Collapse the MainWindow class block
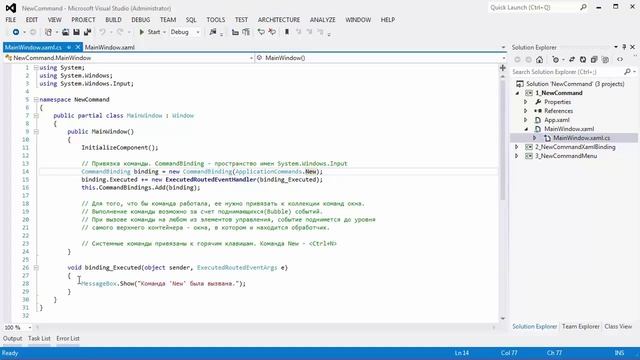 point(36,116)
